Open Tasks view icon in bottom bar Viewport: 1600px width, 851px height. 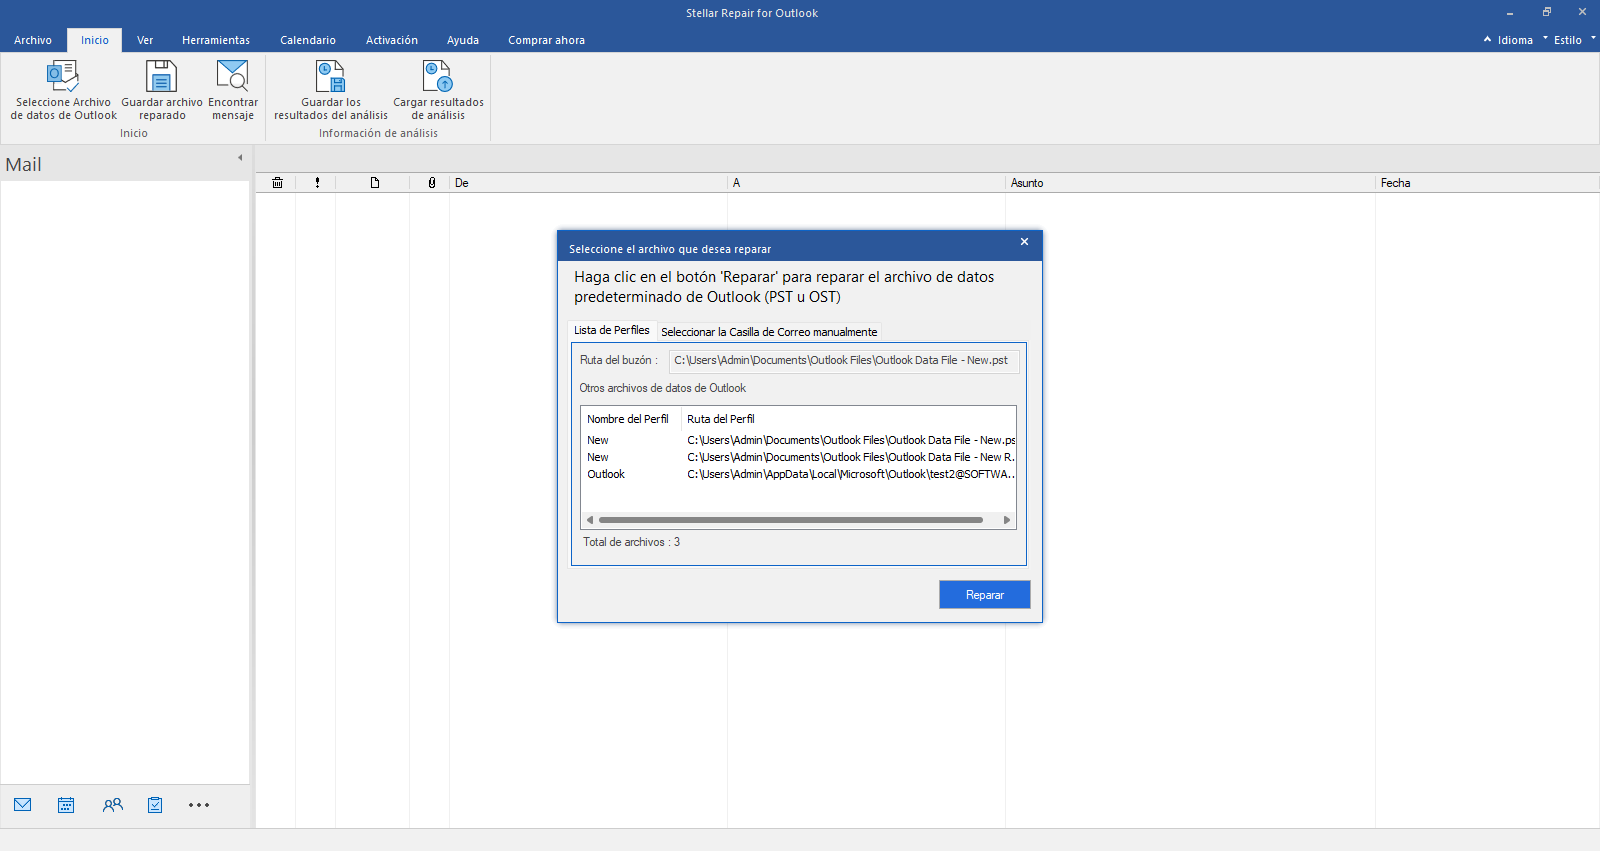point(155,805)
